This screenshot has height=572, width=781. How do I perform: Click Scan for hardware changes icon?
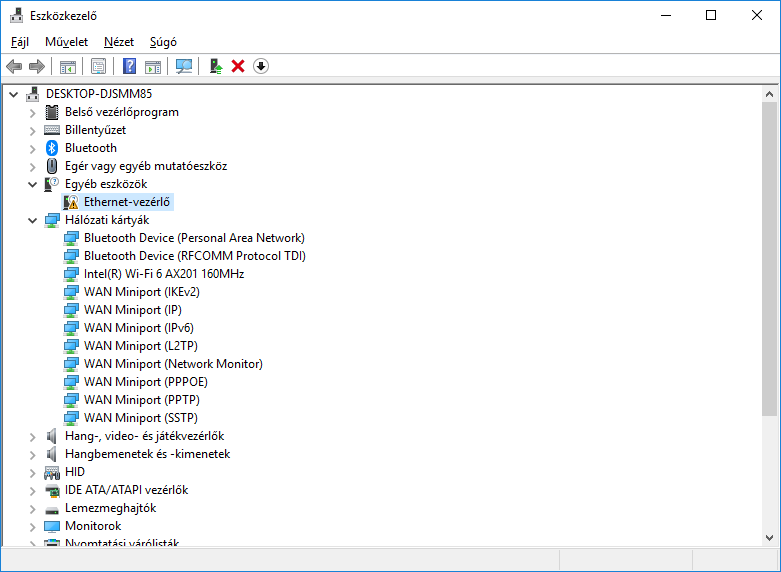(x=184, y=66)
